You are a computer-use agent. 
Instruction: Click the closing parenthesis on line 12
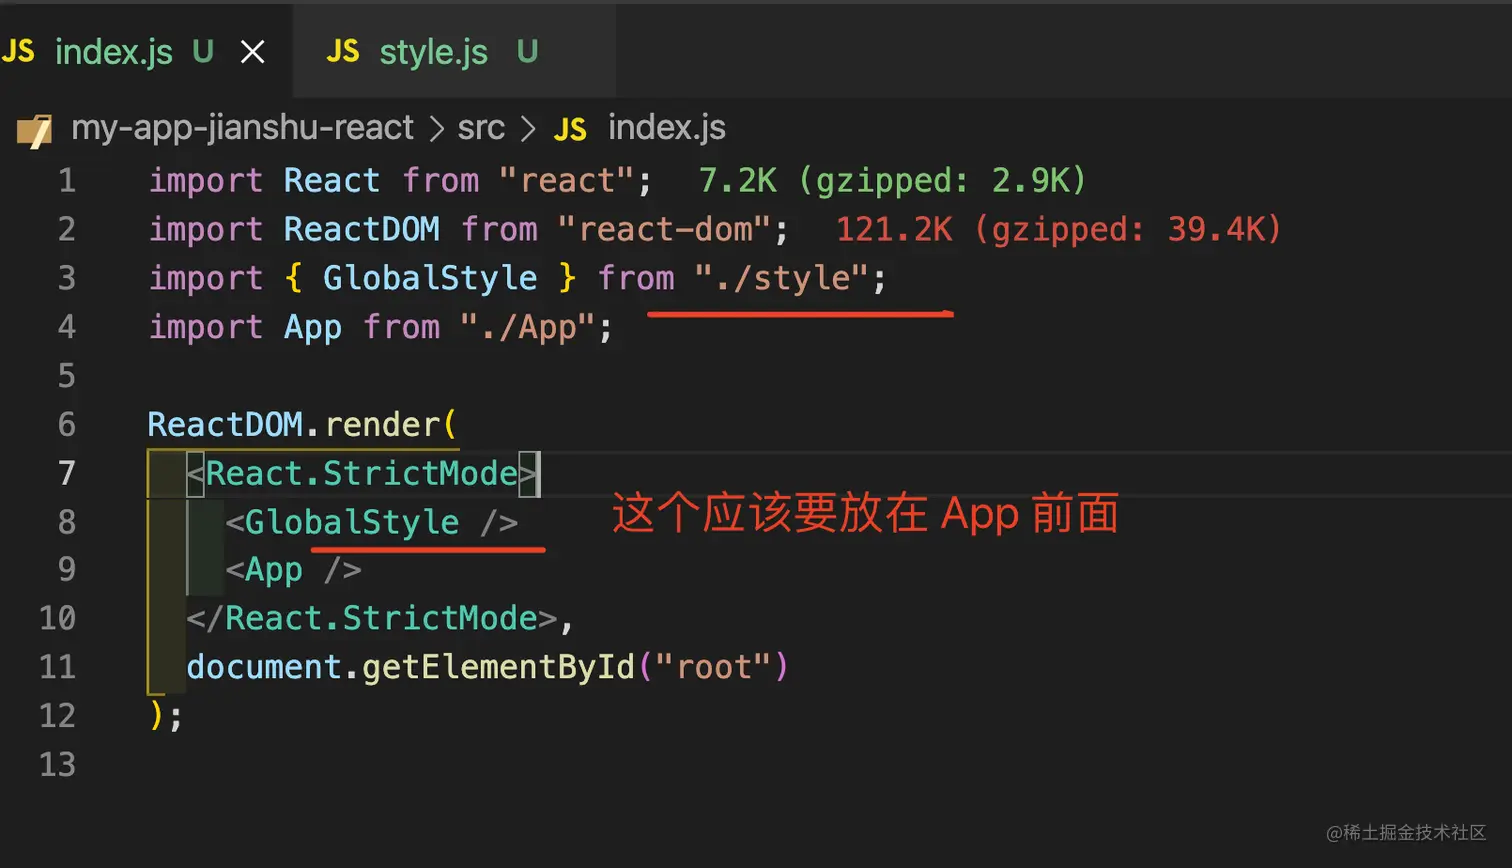tap(156, 716)
